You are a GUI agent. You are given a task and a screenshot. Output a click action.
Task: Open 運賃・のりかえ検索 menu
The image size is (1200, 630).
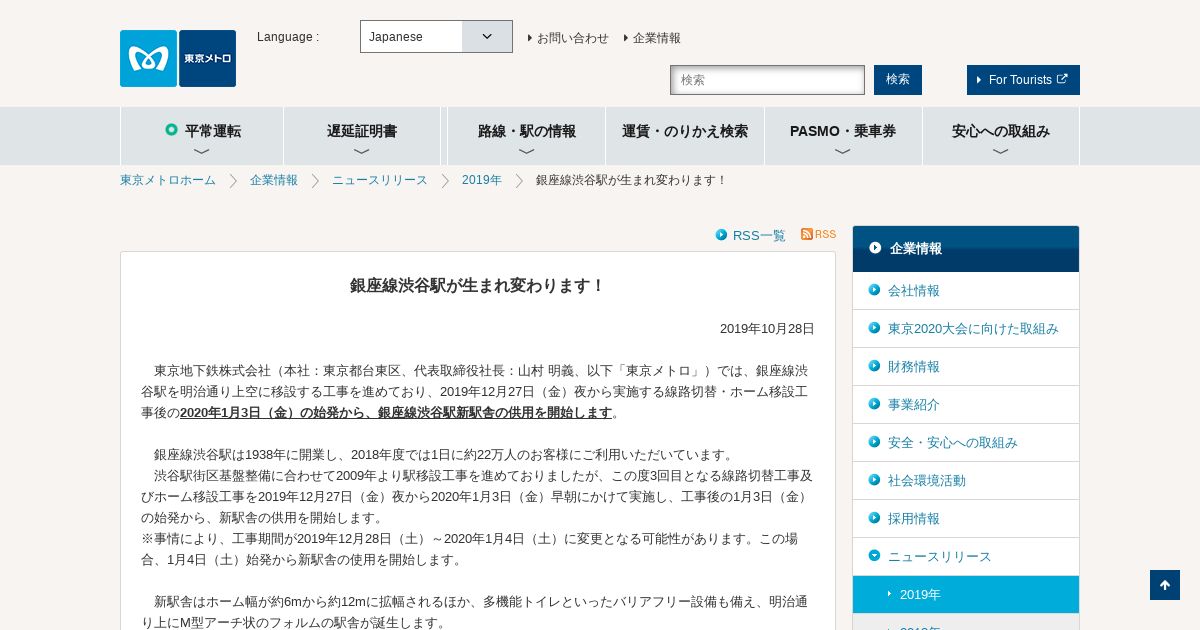click(685, 136)
